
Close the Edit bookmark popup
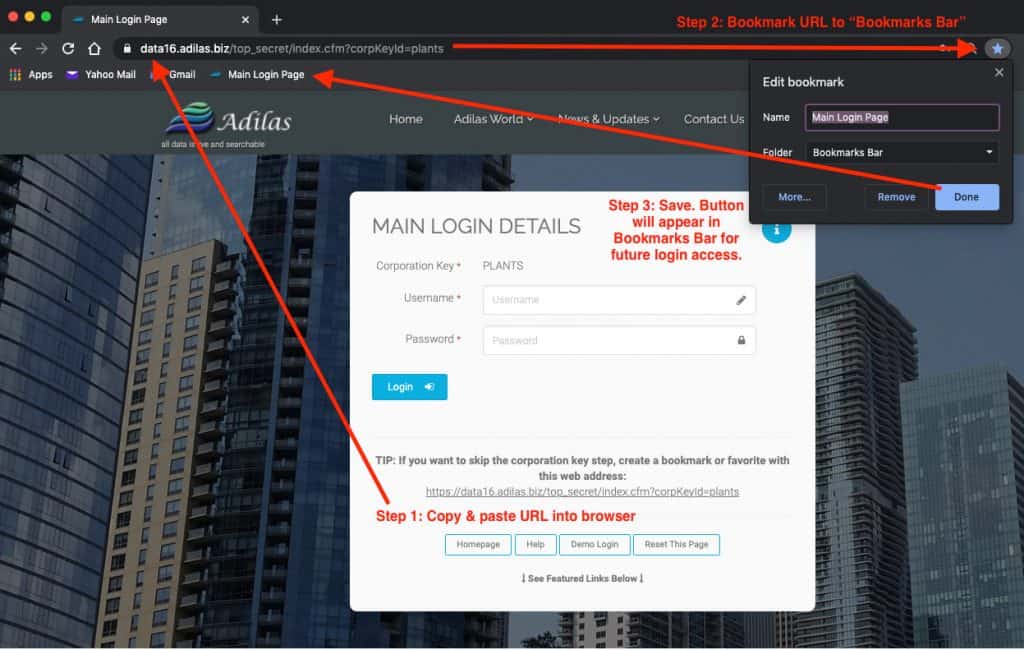[999, 73]
